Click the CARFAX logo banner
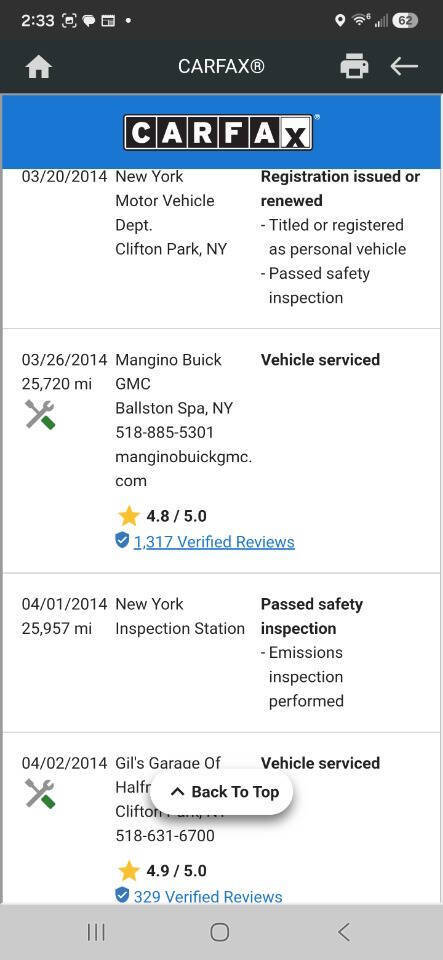This screenshot has width=443, height=960. click(222, 132)
